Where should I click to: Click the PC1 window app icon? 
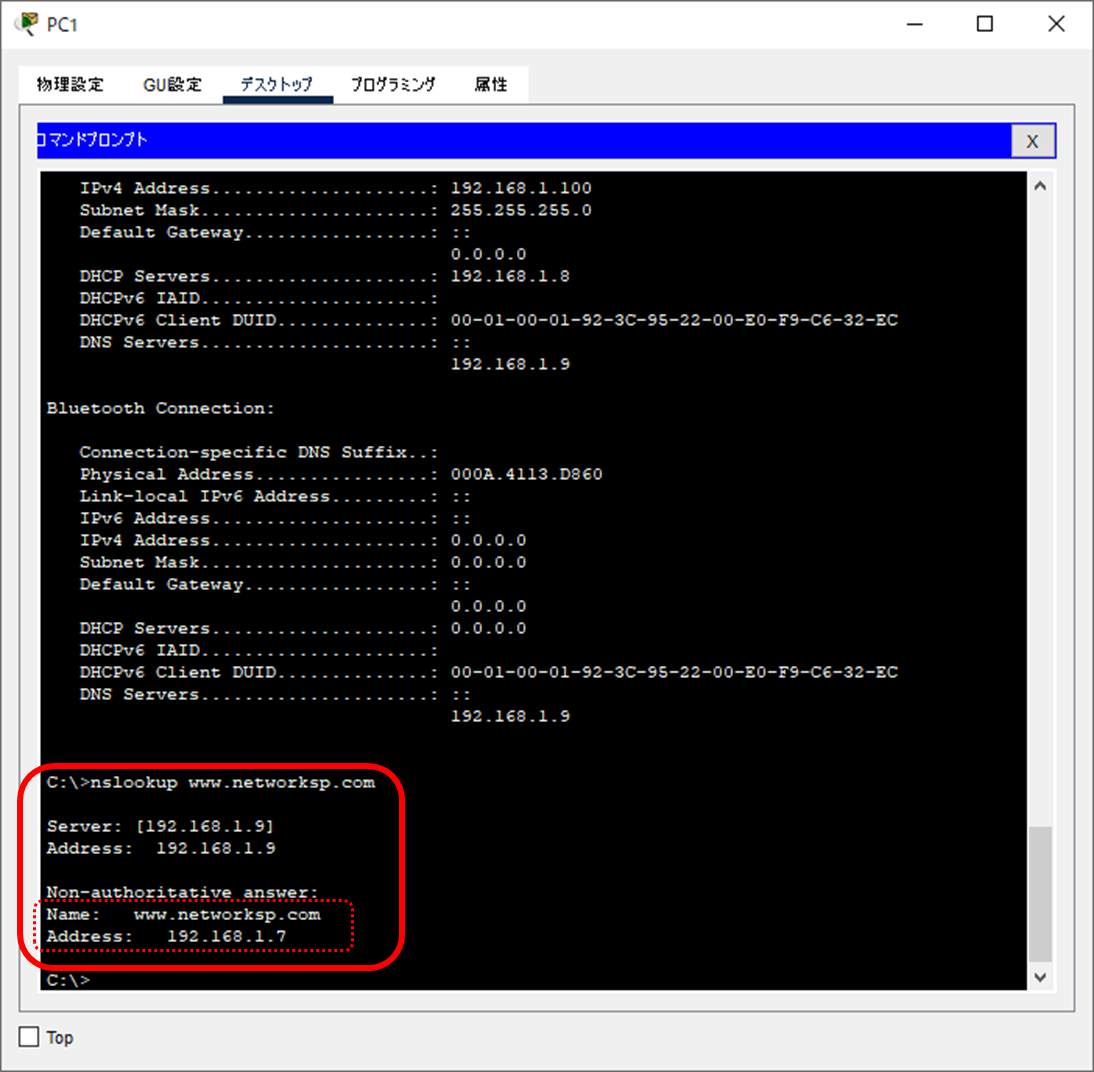(27, 24)
